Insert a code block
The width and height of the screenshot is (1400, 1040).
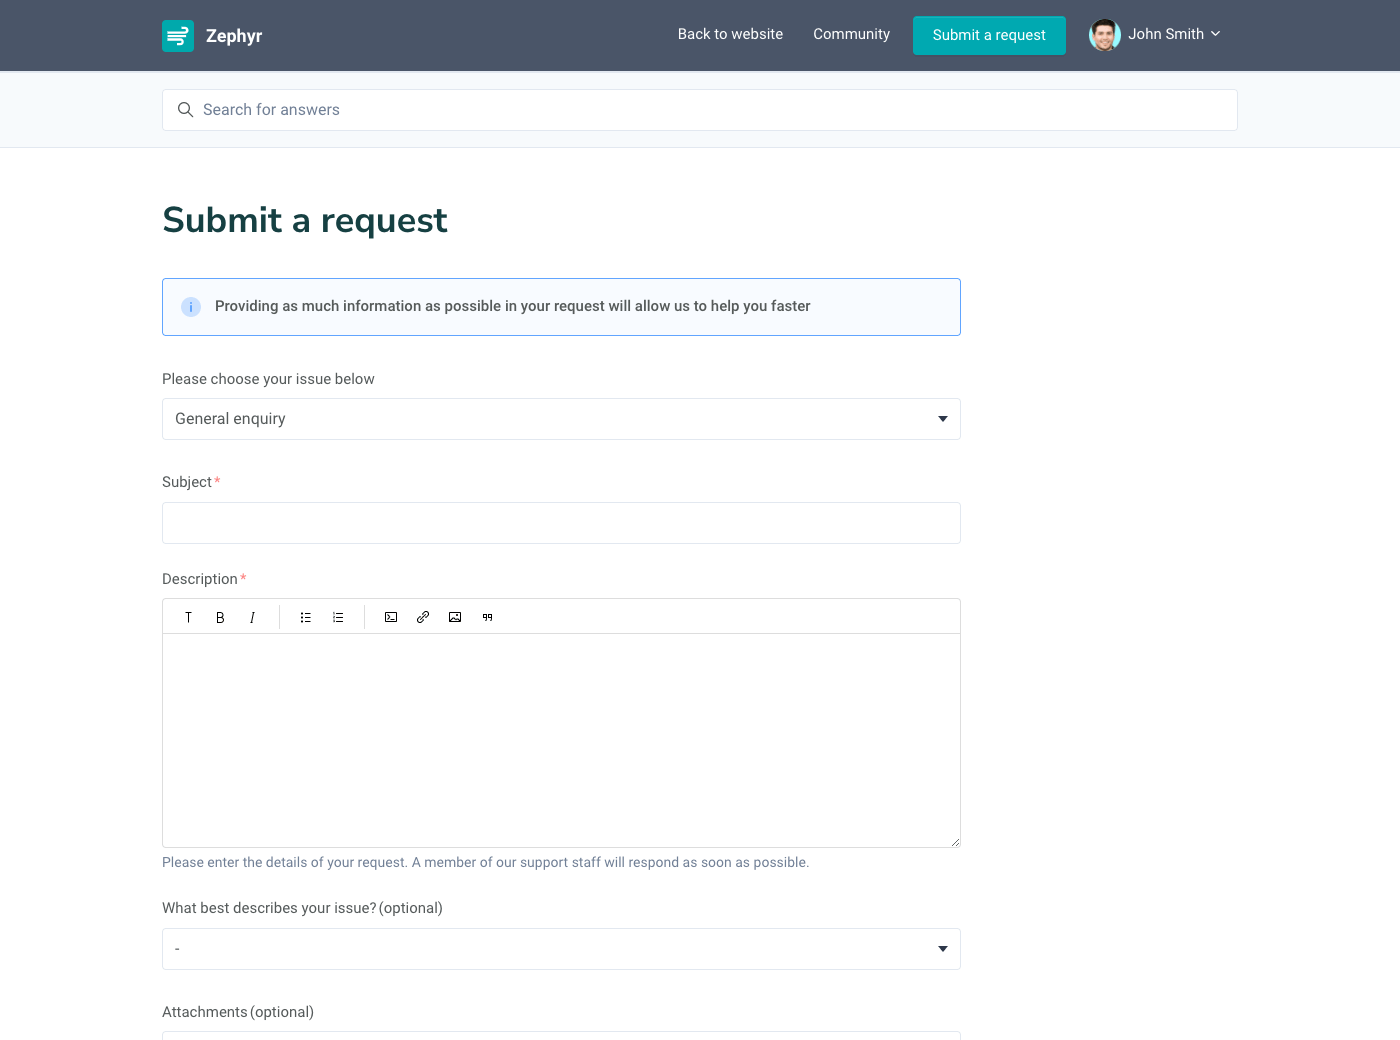(x=391, y=617)
